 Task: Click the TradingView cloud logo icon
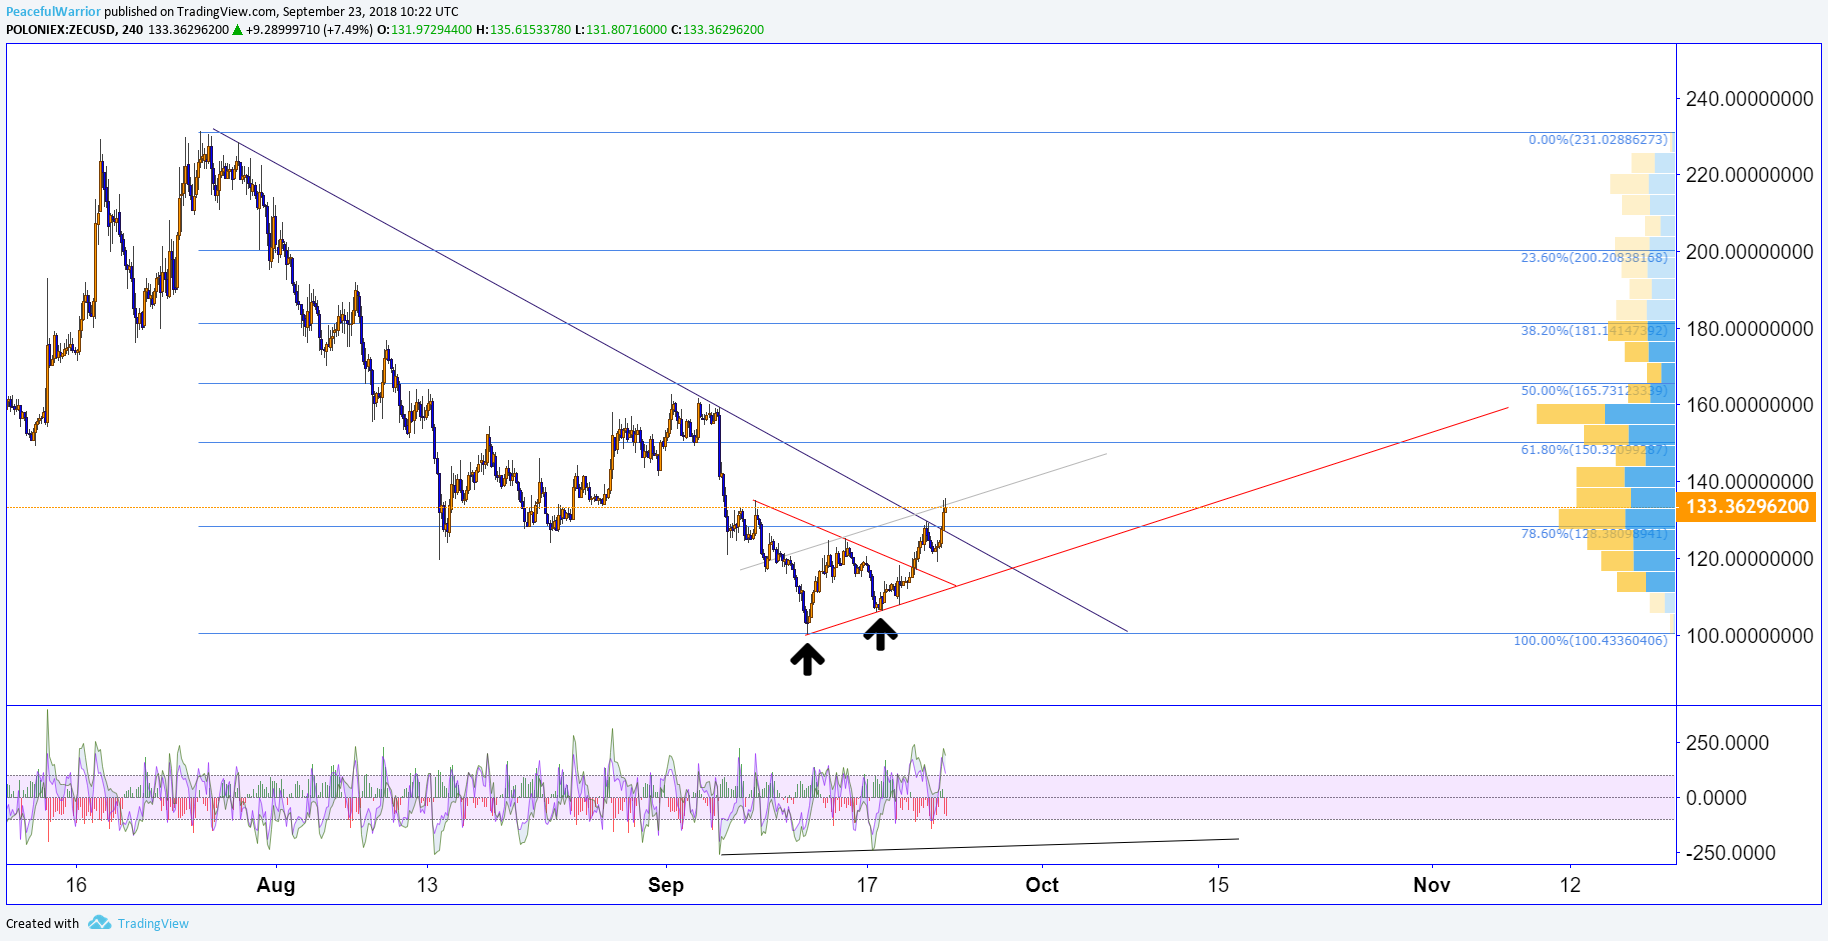99,923
